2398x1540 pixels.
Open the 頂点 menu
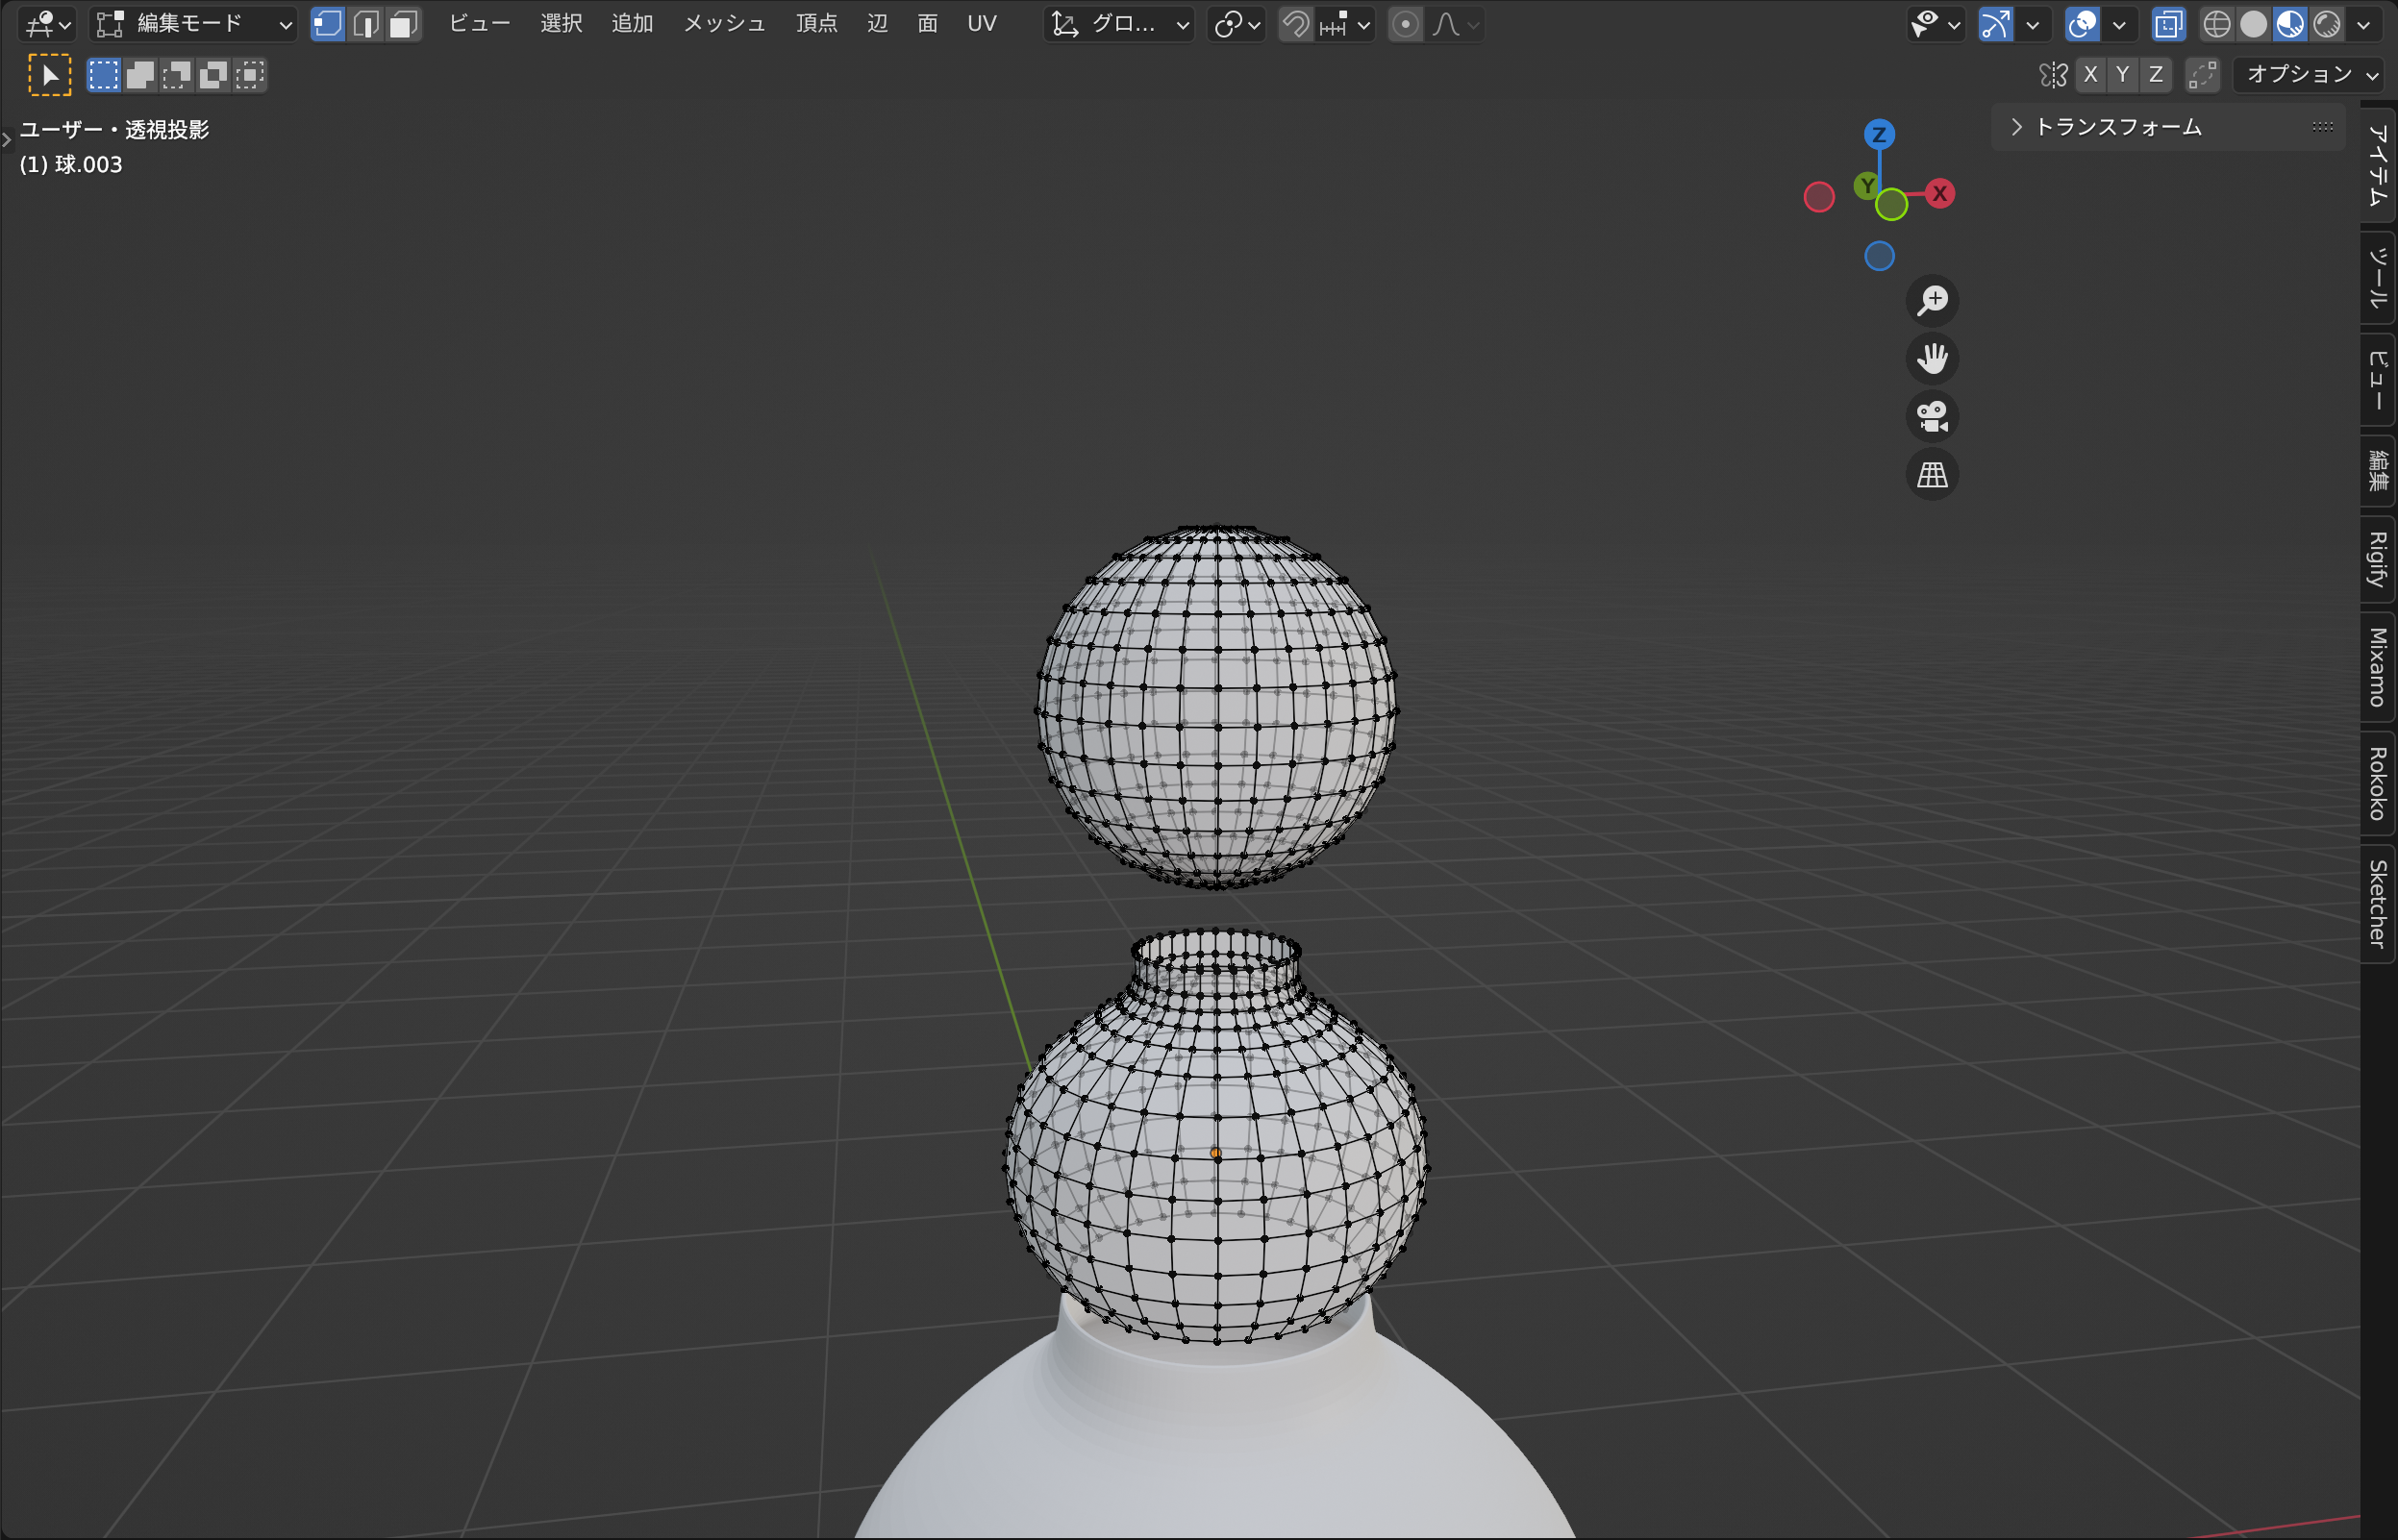pyautogui.click(x=816, y=24)
